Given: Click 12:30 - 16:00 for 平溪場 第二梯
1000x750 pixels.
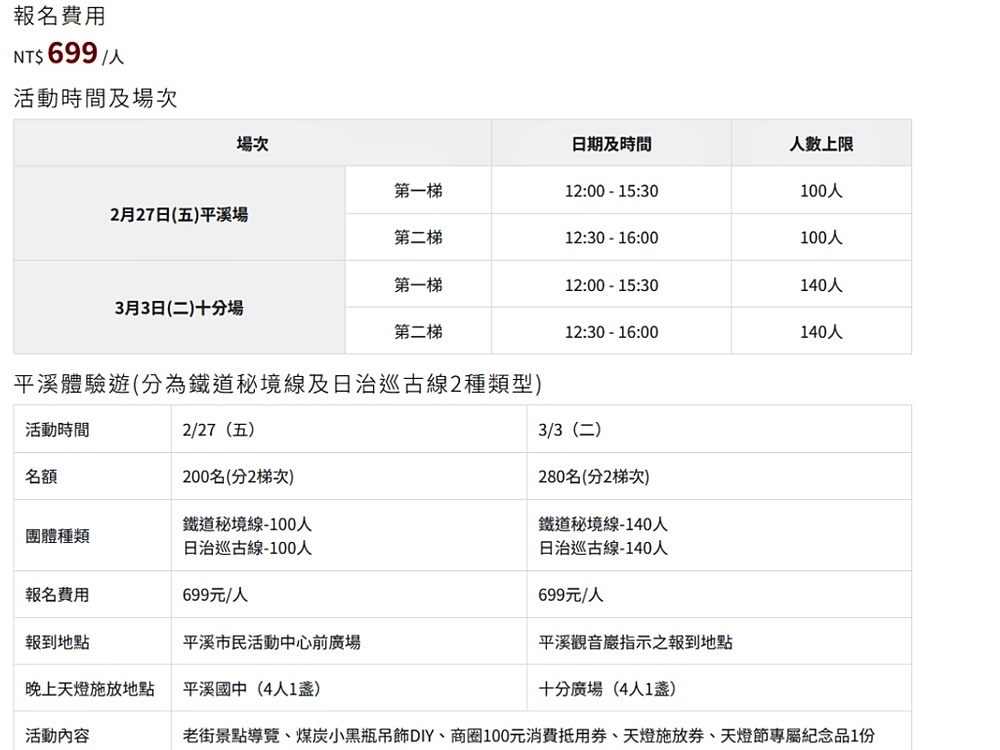Looking at the screenshot, I should pyautogui.click(x=611, y=237).
